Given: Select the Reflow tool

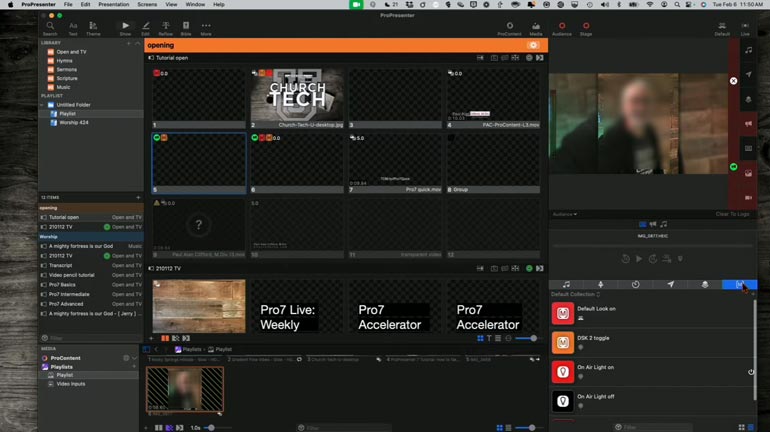Looking at the screenshot, I should [166, 28].
